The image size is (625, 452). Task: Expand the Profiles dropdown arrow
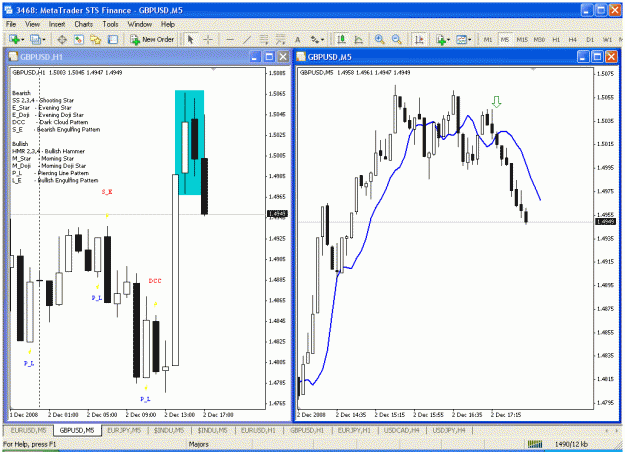tap(43, 40)
